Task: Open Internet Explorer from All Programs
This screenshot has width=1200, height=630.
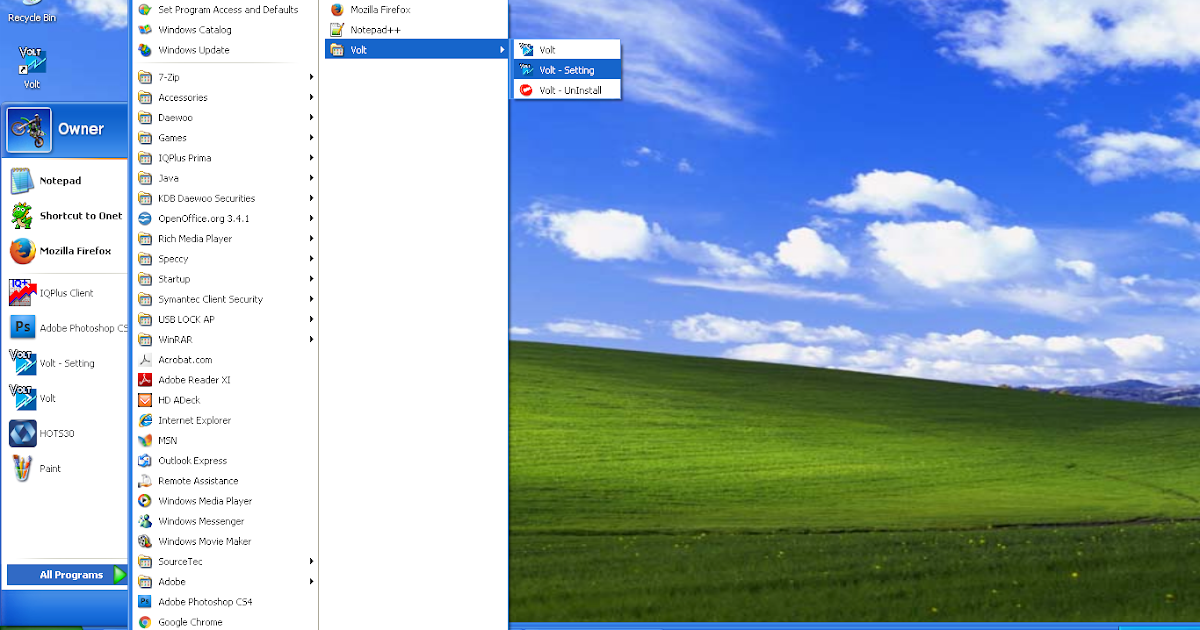Action: coord(225,420)
